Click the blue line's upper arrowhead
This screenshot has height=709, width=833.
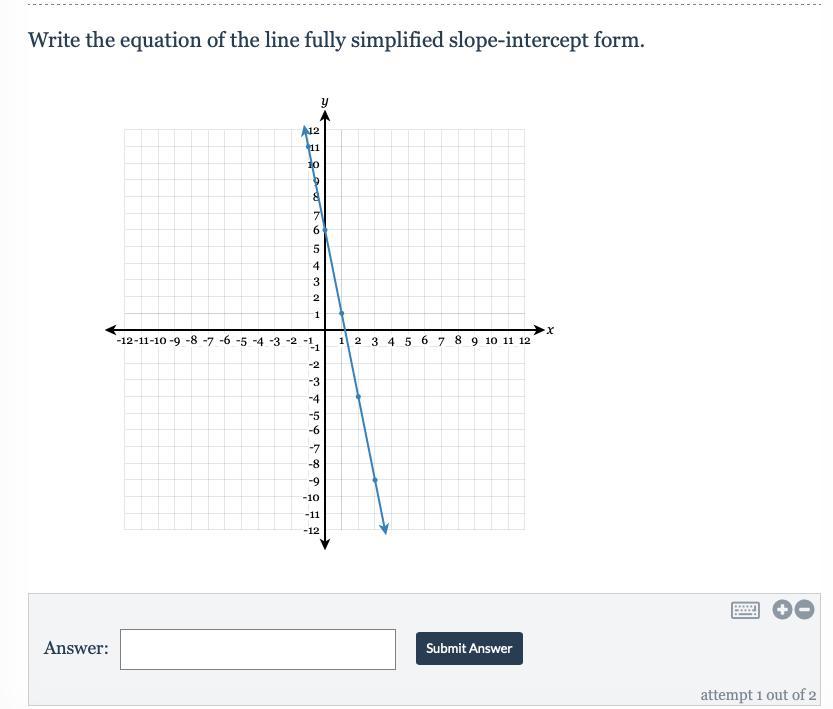tap(305, 131)
